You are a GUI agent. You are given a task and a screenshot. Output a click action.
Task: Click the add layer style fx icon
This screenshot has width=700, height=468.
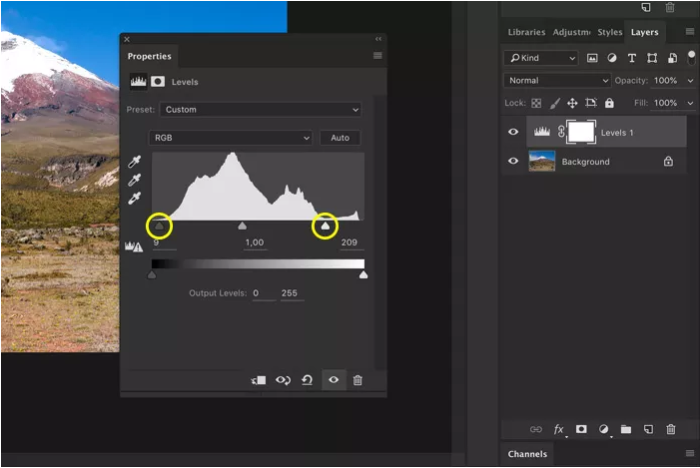[x=559, y=429]
